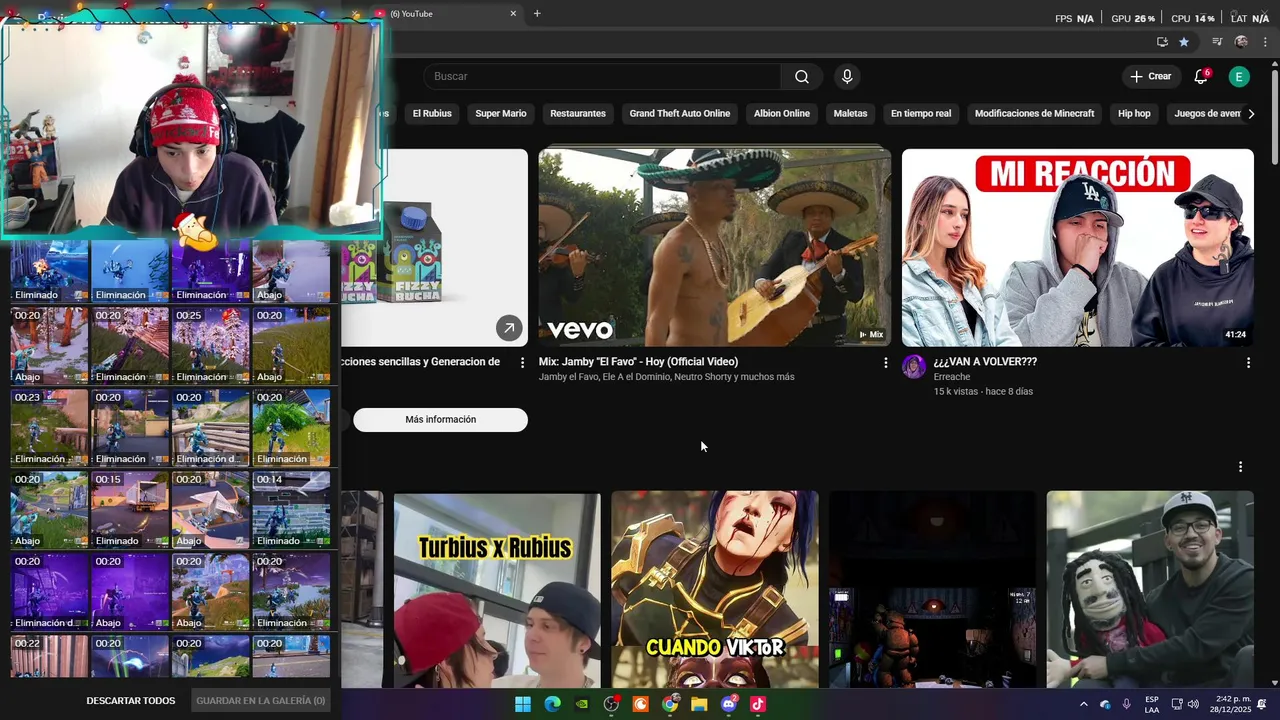Focus the Buscar search field
The width and height of the screenshot is (1280, 720).
coord(602,77)
